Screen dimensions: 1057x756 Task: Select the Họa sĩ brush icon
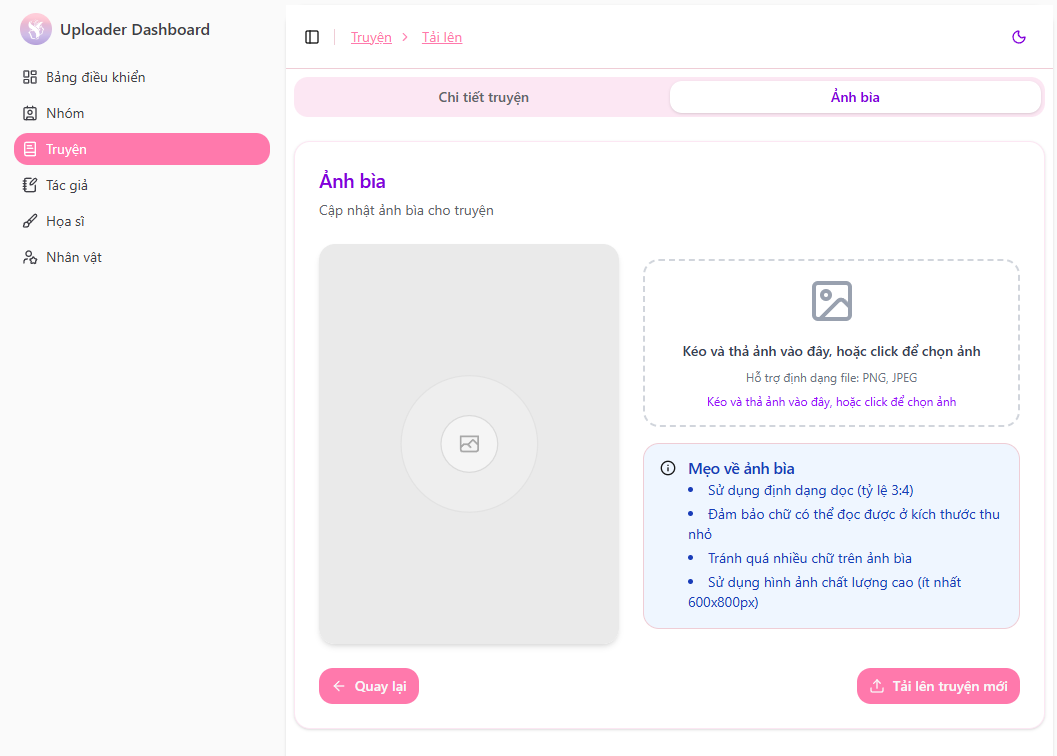coord(28,221)
